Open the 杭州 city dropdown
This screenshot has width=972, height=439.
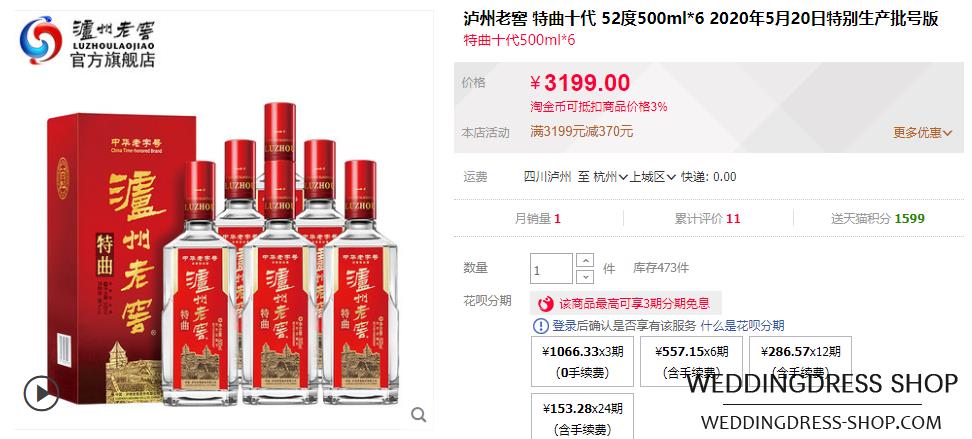click(611, 177)
